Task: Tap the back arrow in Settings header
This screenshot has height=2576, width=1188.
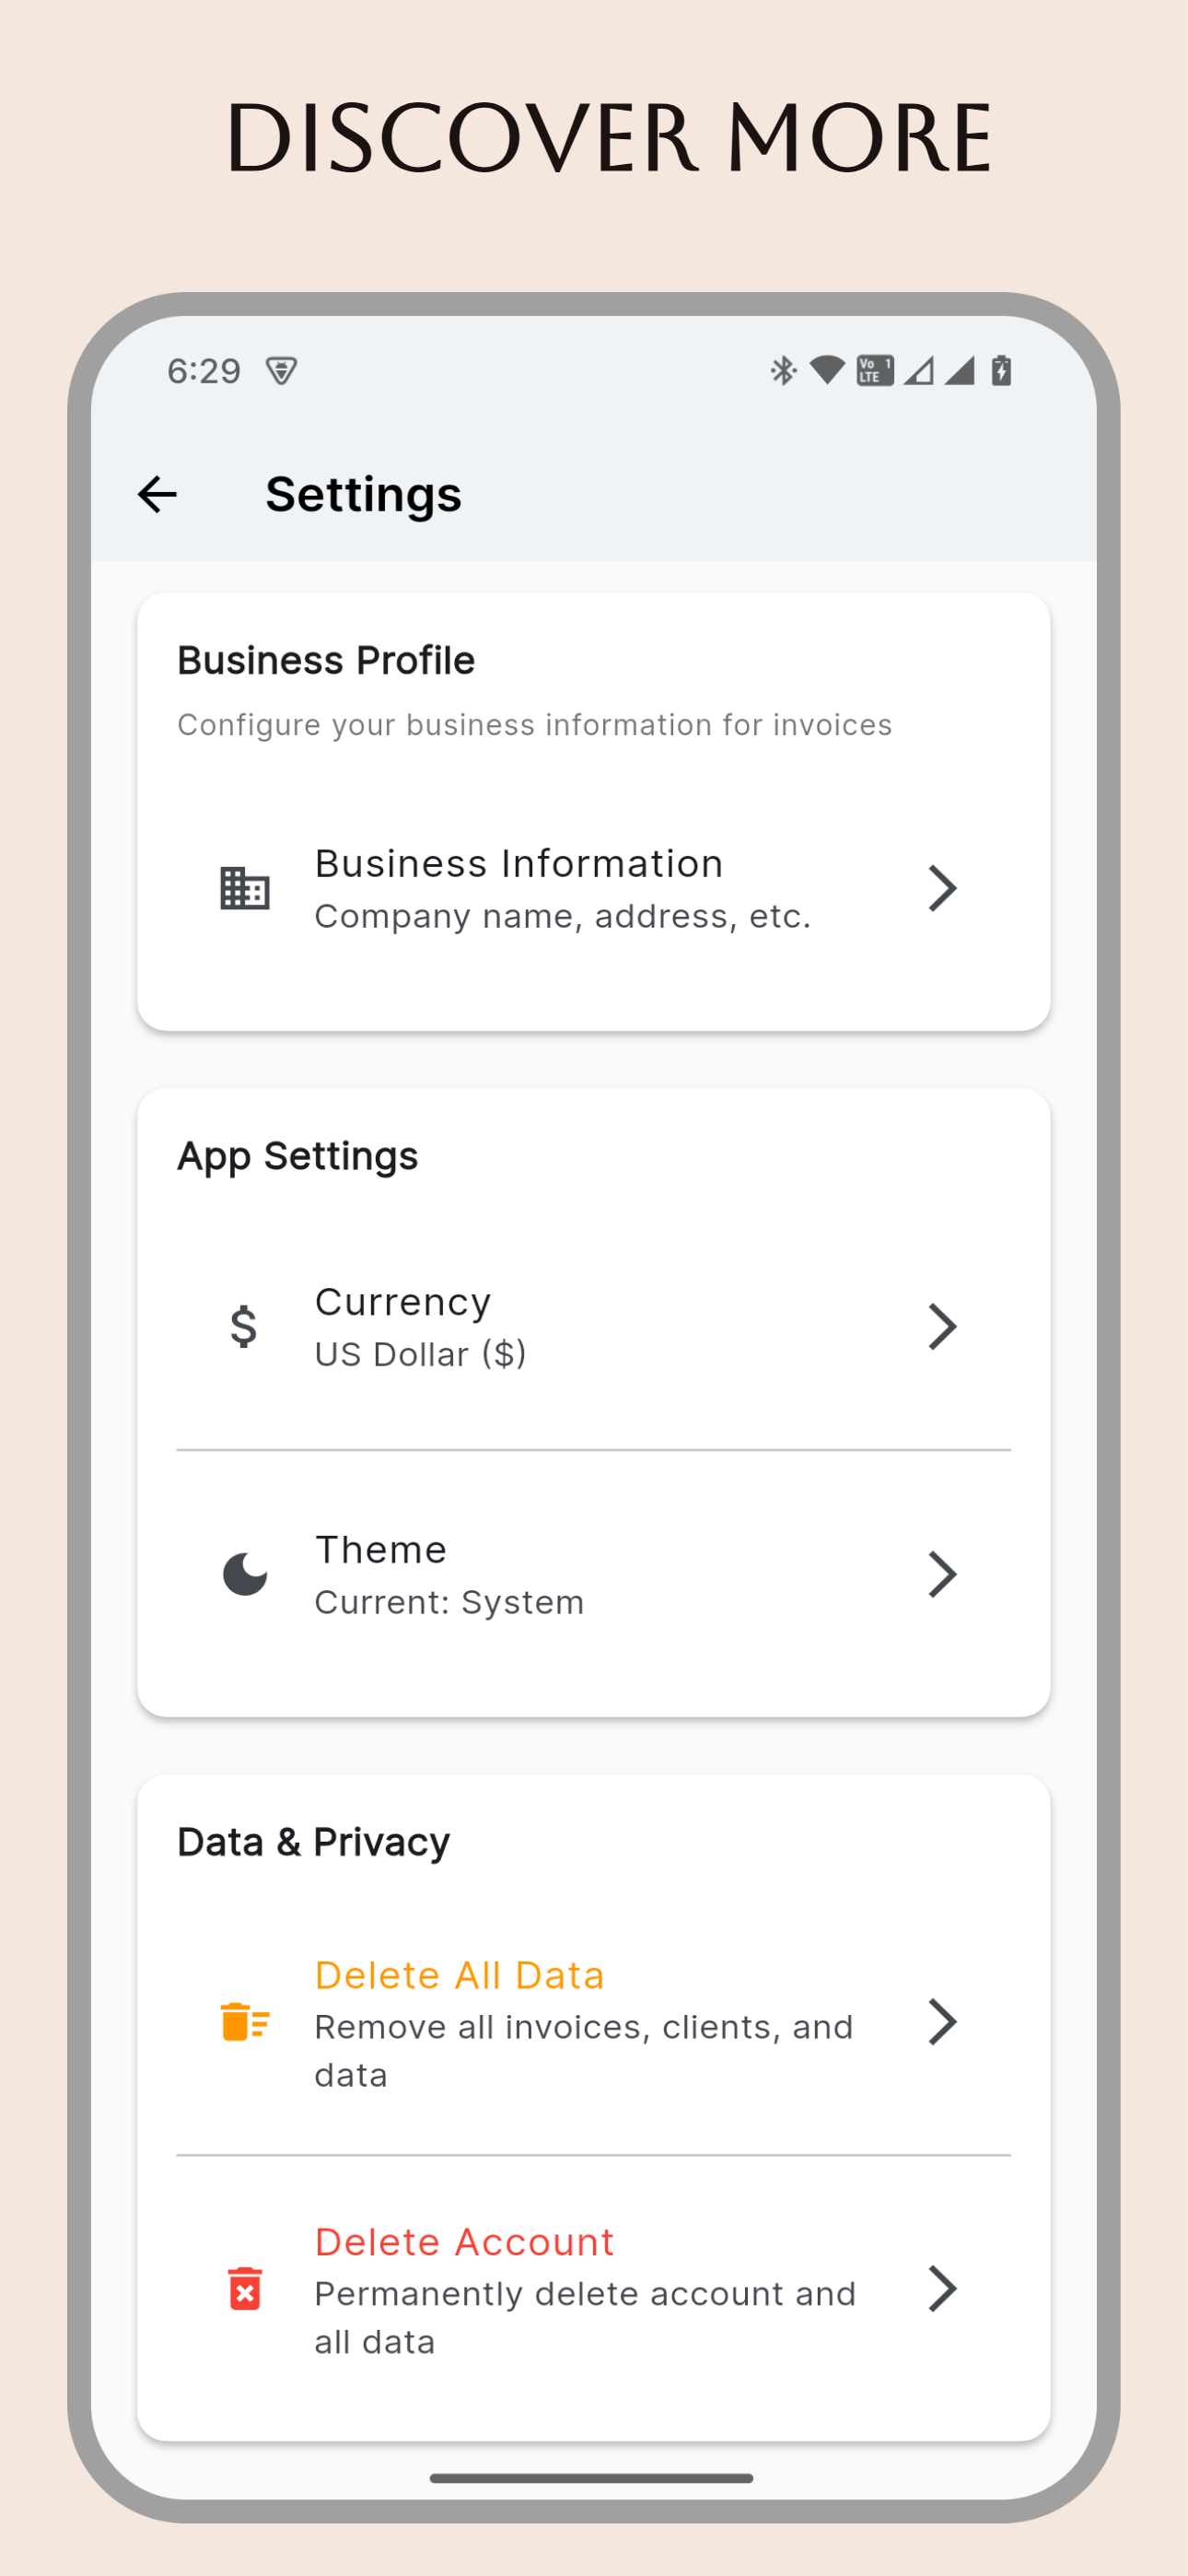Action: click(x=157, y=494)
